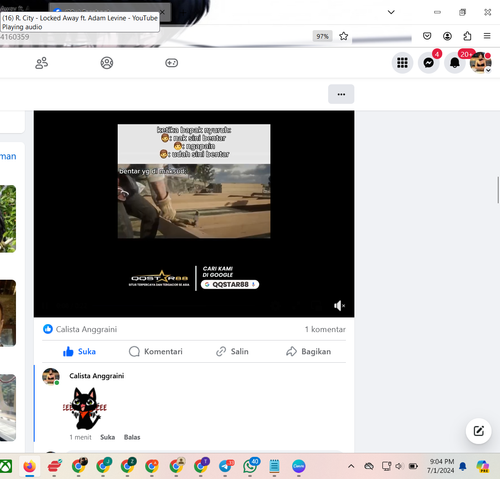The height and width of the screenshot is (479, 500).
Task: Share the post using Bagikan
Action: click(x=308, y=352)
